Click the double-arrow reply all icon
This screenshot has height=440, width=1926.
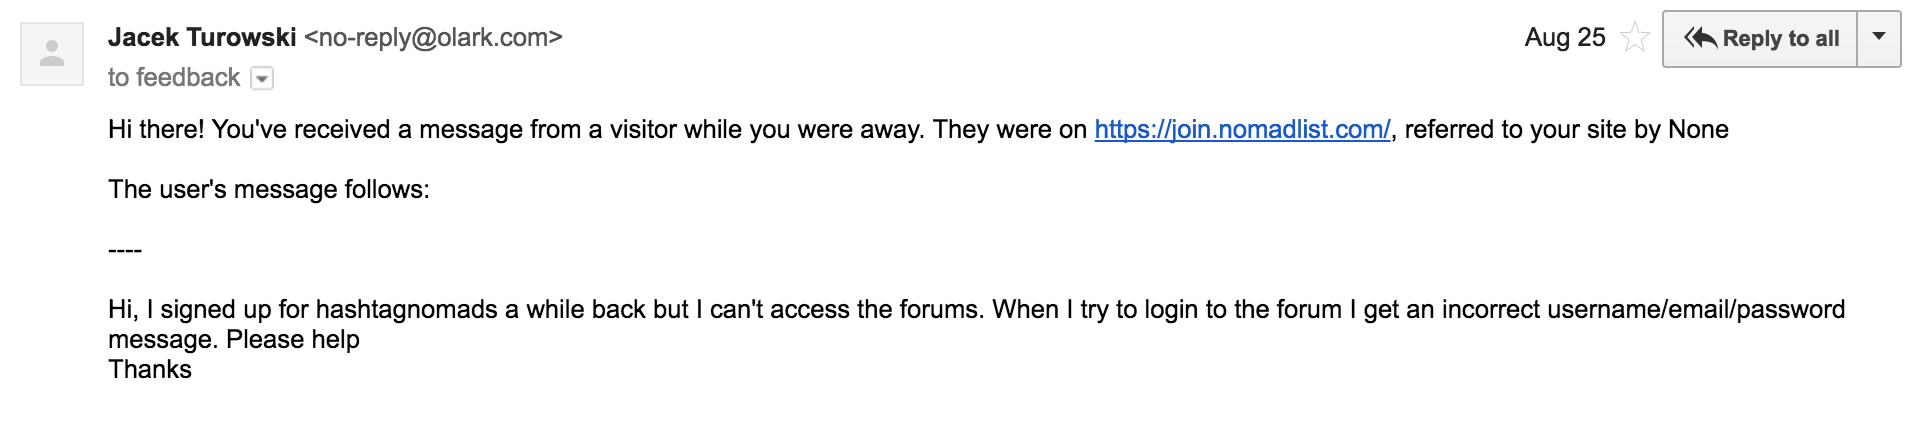pos(1700,38)
